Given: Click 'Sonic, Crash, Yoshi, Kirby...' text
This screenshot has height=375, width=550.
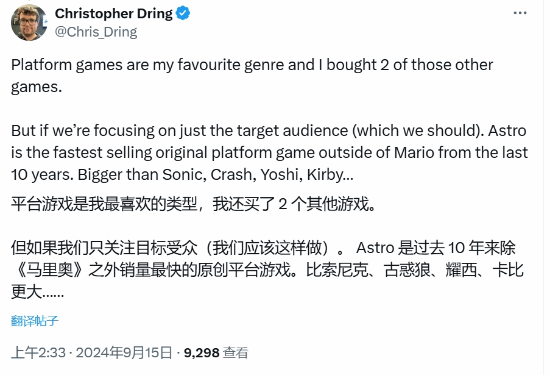Looking at the screenshot, I should 257,175.
